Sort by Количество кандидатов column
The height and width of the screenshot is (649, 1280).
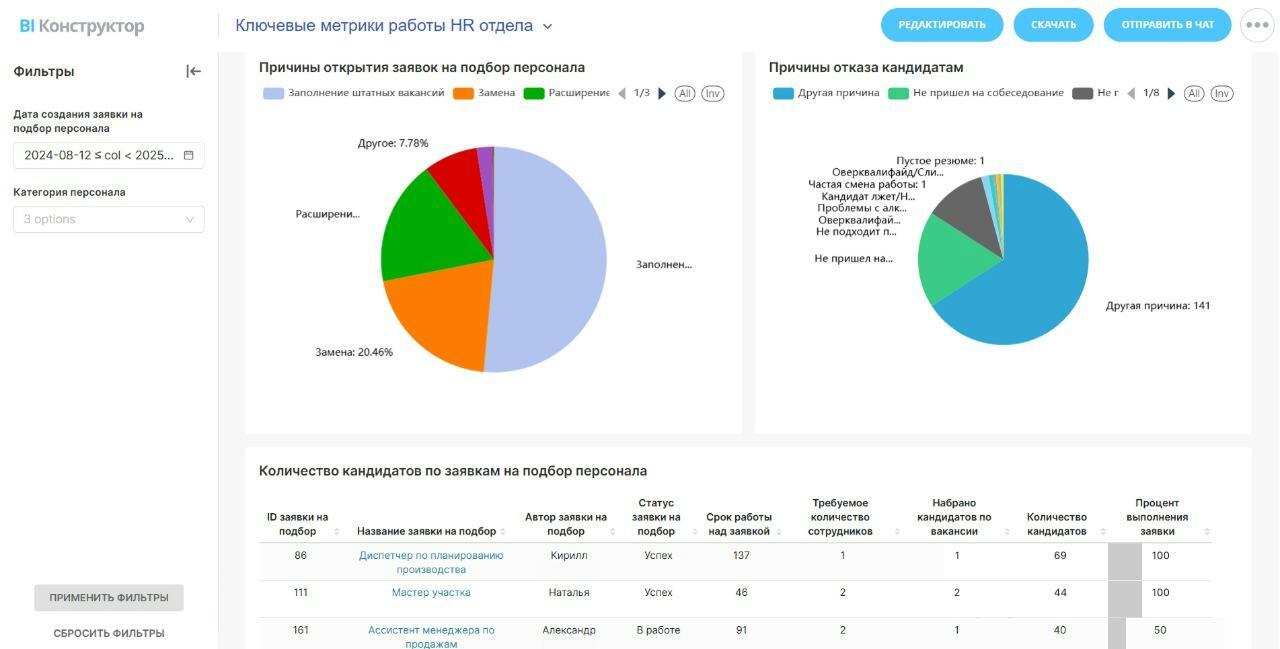(1103, 531)
